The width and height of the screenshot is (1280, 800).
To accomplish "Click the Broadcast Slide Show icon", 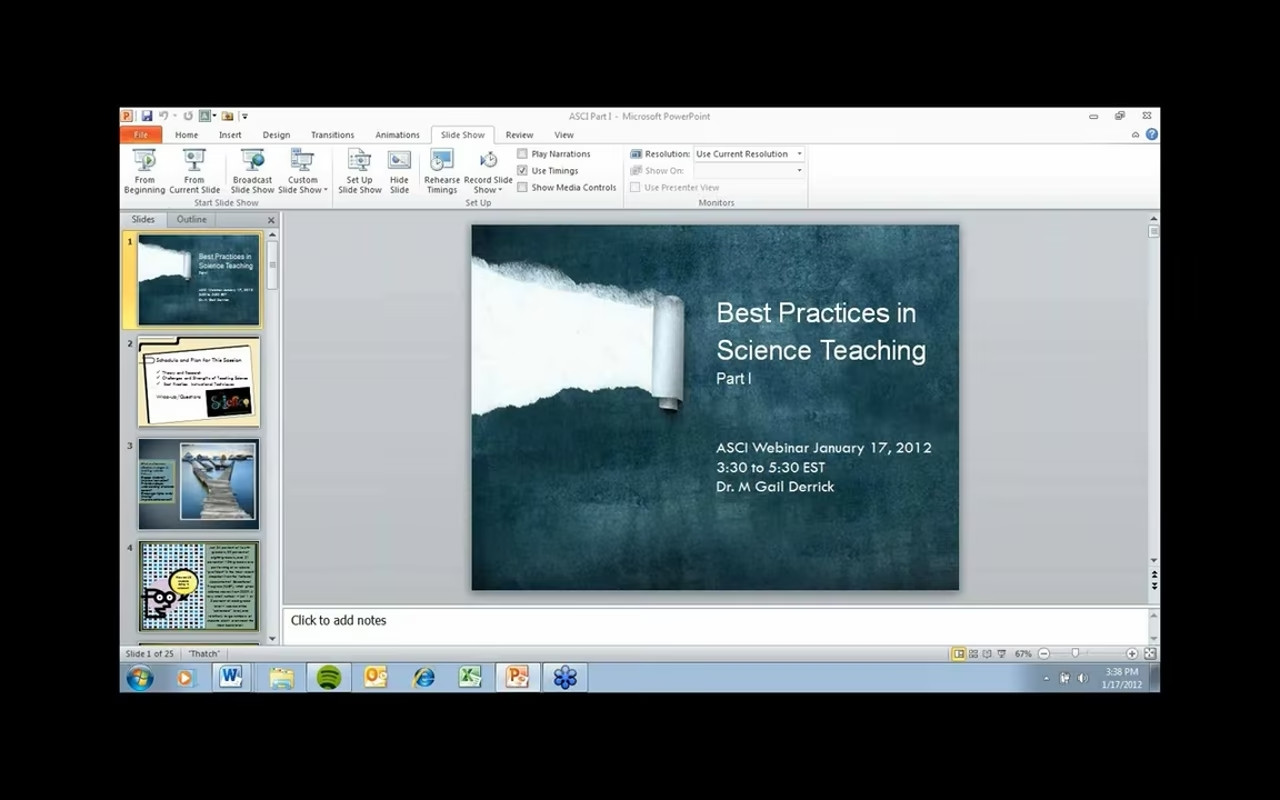I will [x=252, y=171].
